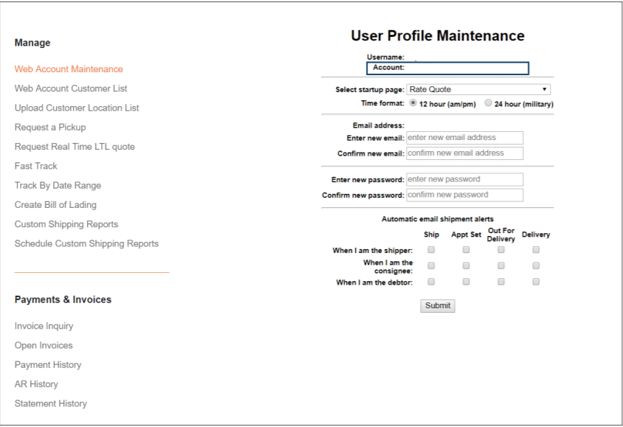Viewport: 623px width, 427px height.
Task: Open Invoice Inquiry under Payments & Invoices
Action: [44, 326]
